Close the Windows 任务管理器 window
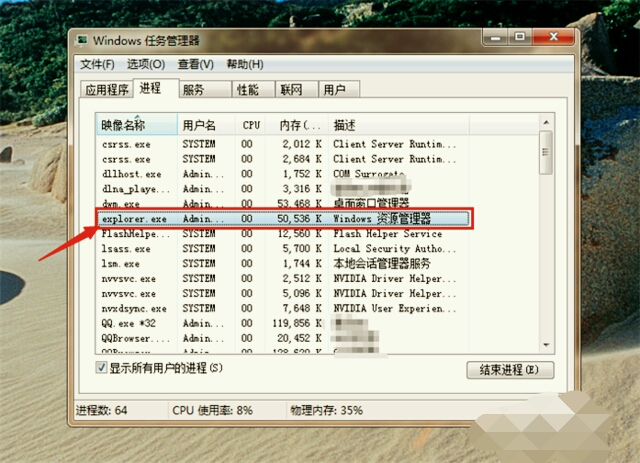640x463 pixels. [x=553, y=38]
